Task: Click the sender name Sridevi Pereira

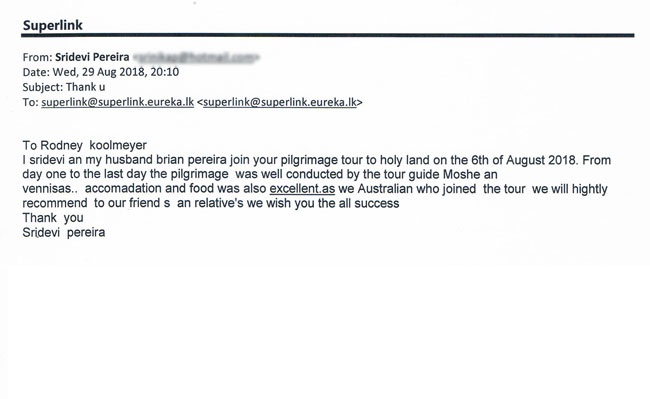Action: 92,57
